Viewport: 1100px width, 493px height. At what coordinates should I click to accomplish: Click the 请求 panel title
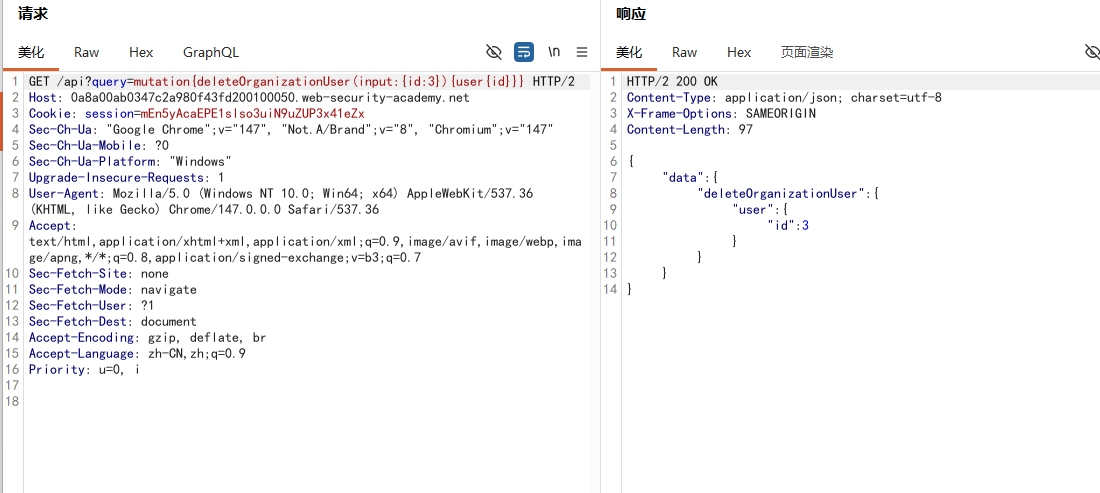click(x=33, y=13)
